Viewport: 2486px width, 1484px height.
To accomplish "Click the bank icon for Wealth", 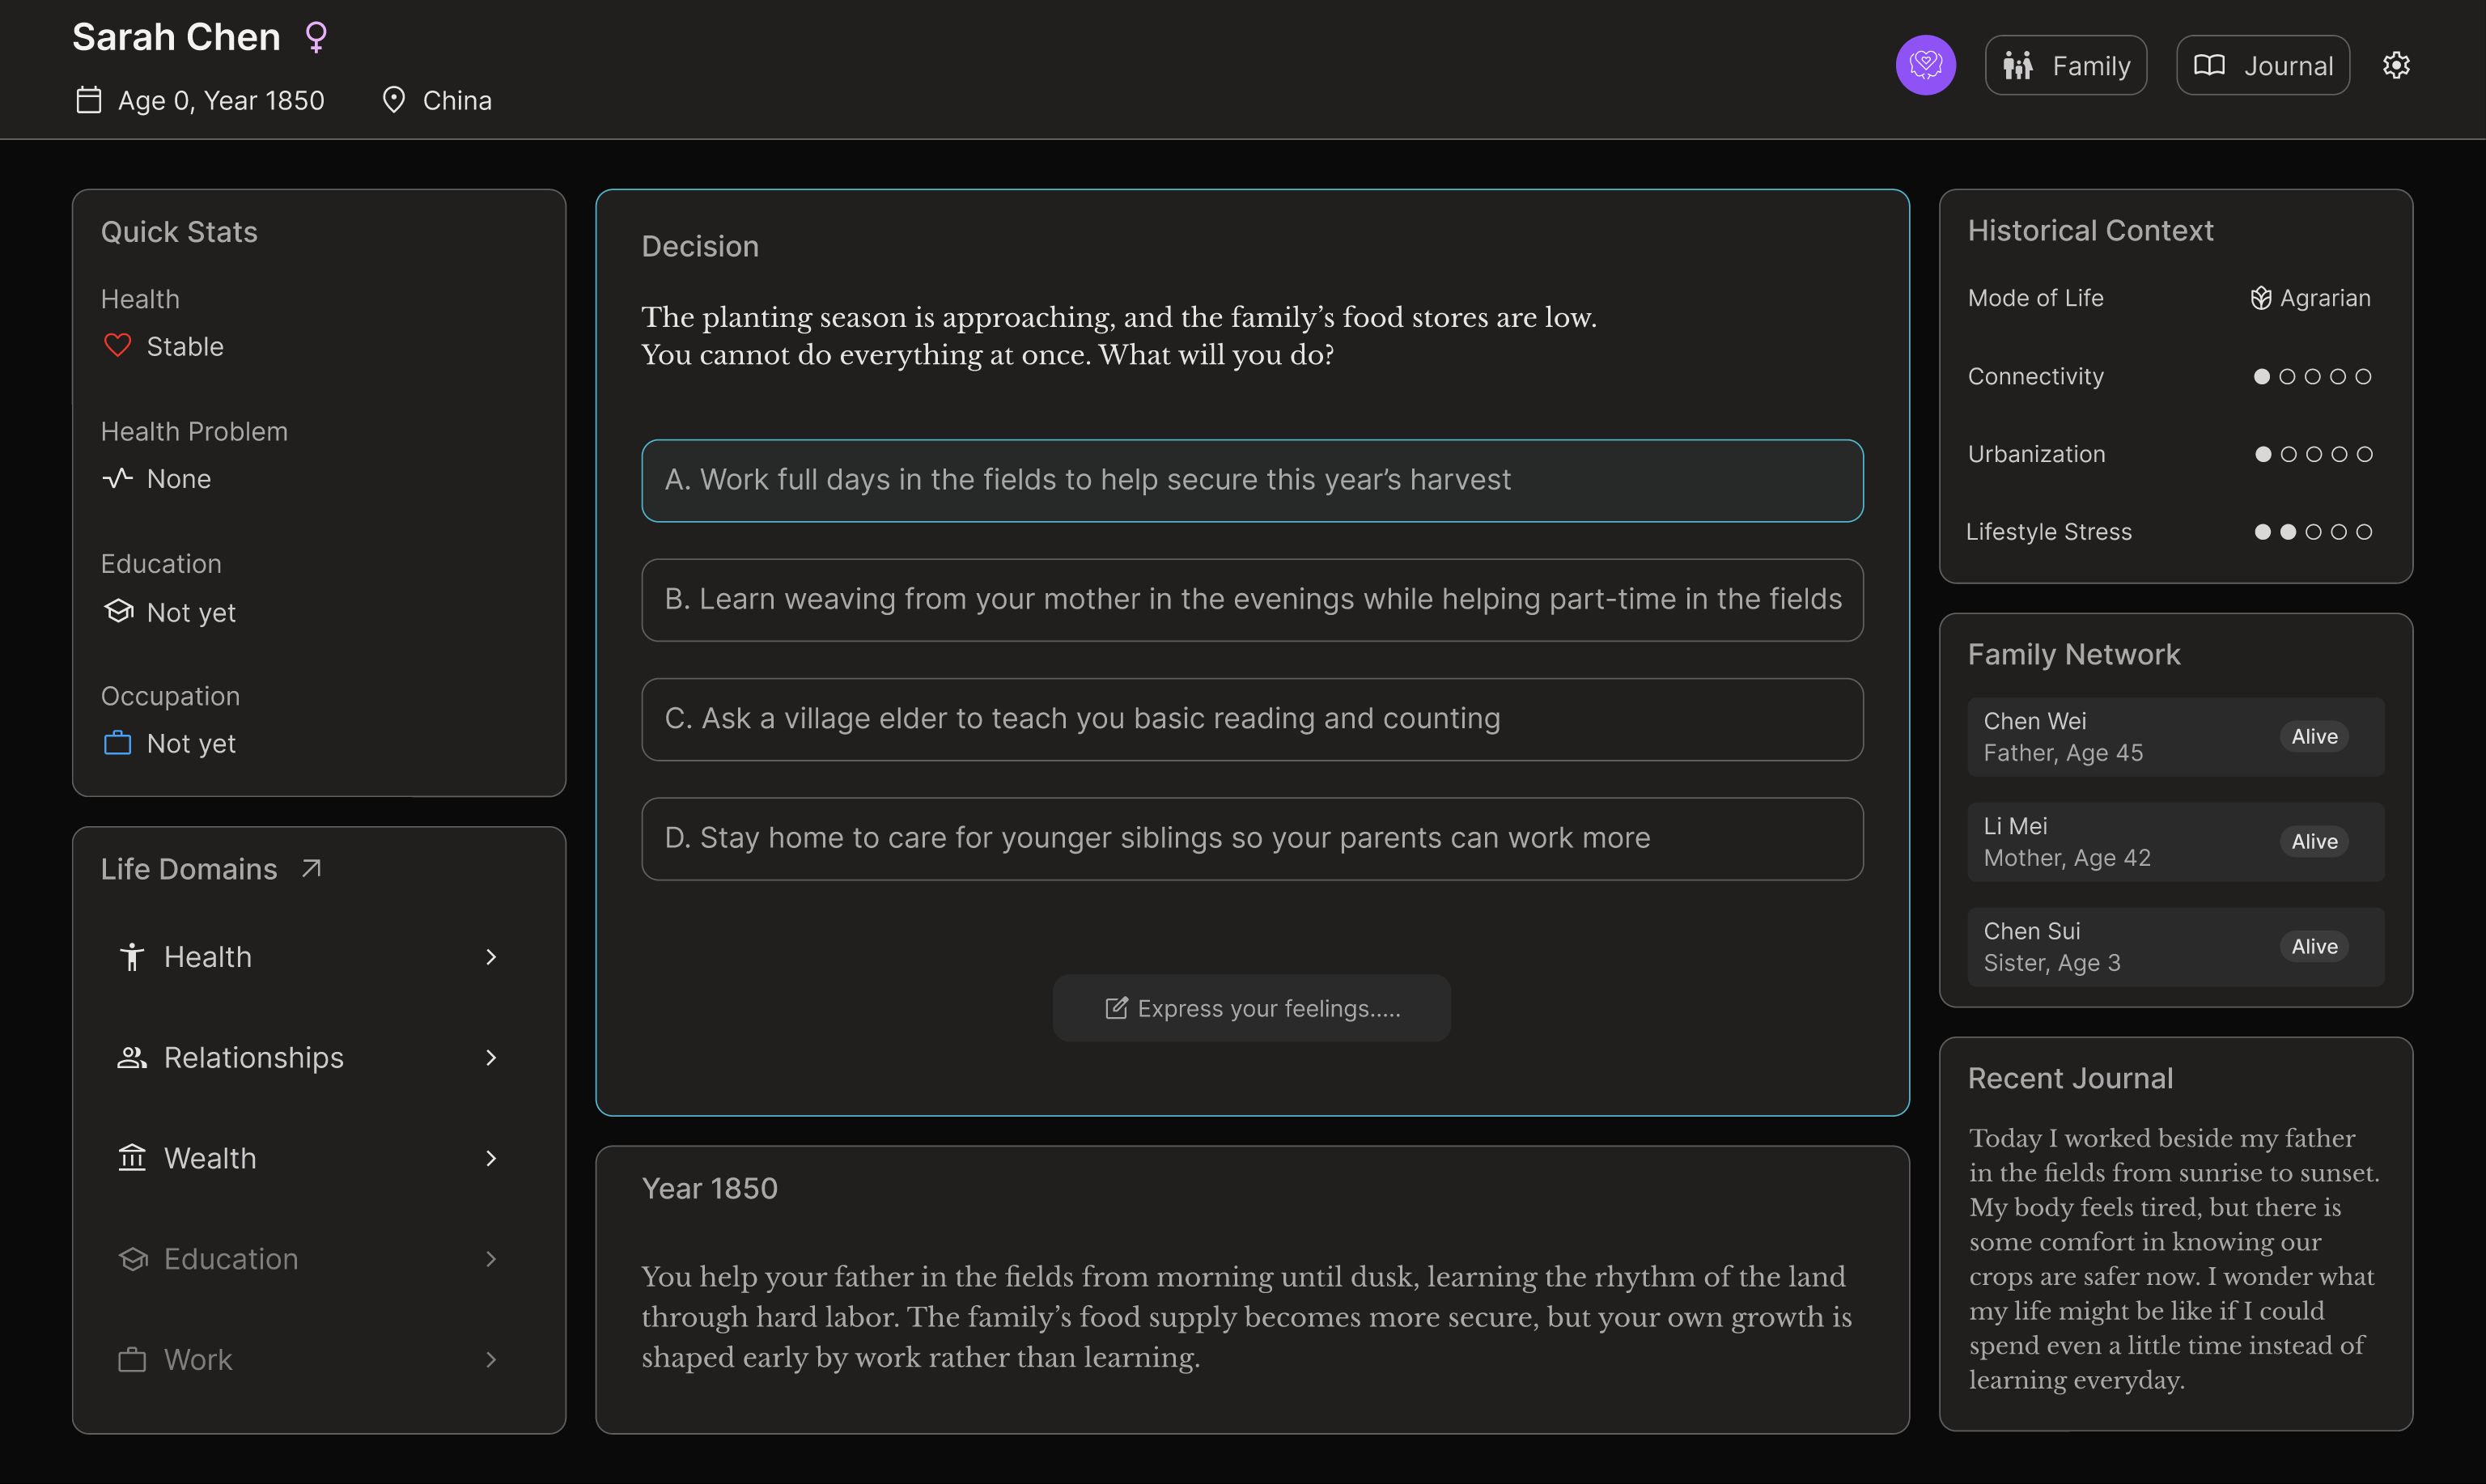I will [132, 1158].
